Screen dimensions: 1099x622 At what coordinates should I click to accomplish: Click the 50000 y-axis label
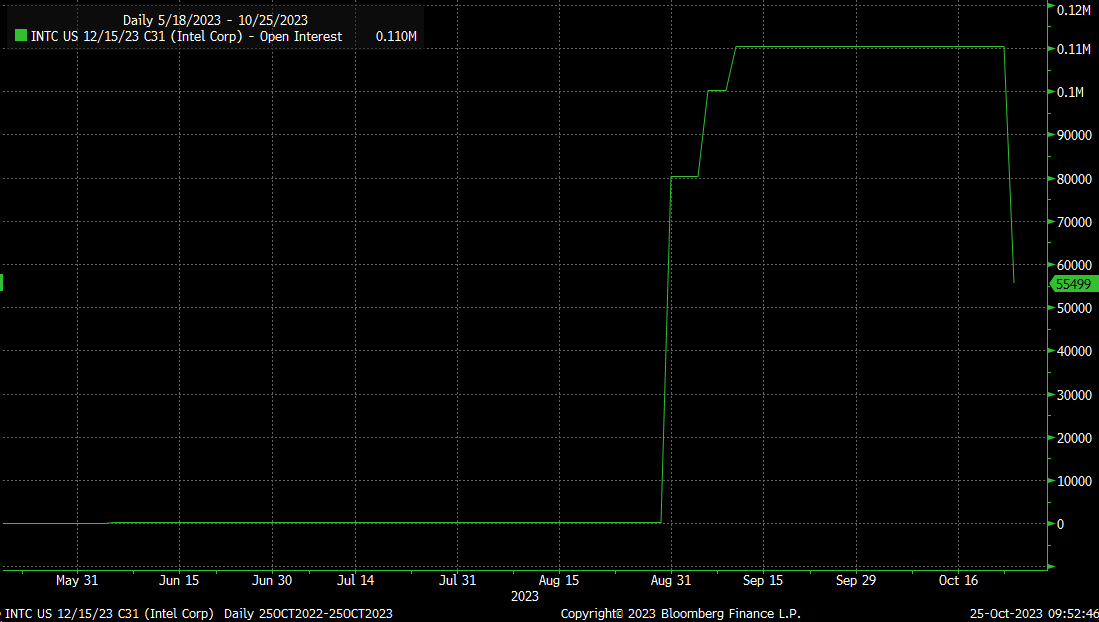click(1074, 309)
